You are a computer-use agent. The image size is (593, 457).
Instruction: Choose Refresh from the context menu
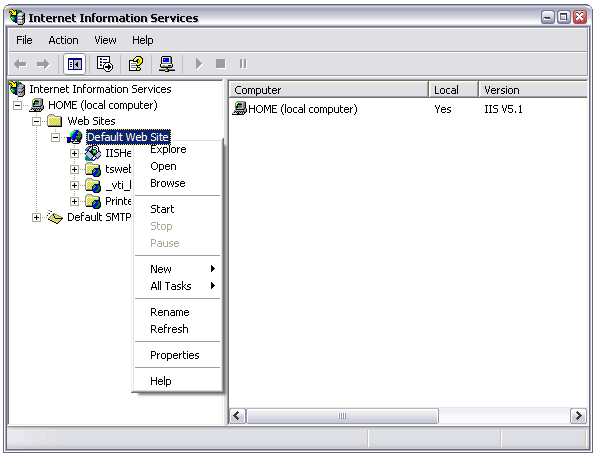click(x=177, y=329)
